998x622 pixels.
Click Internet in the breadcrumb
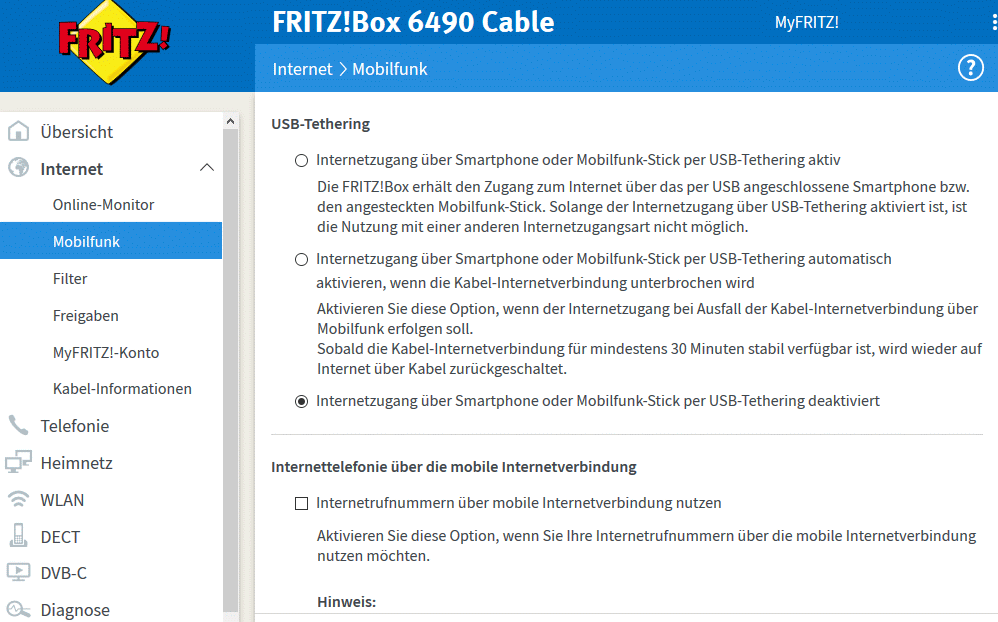[x=302, y=69]
